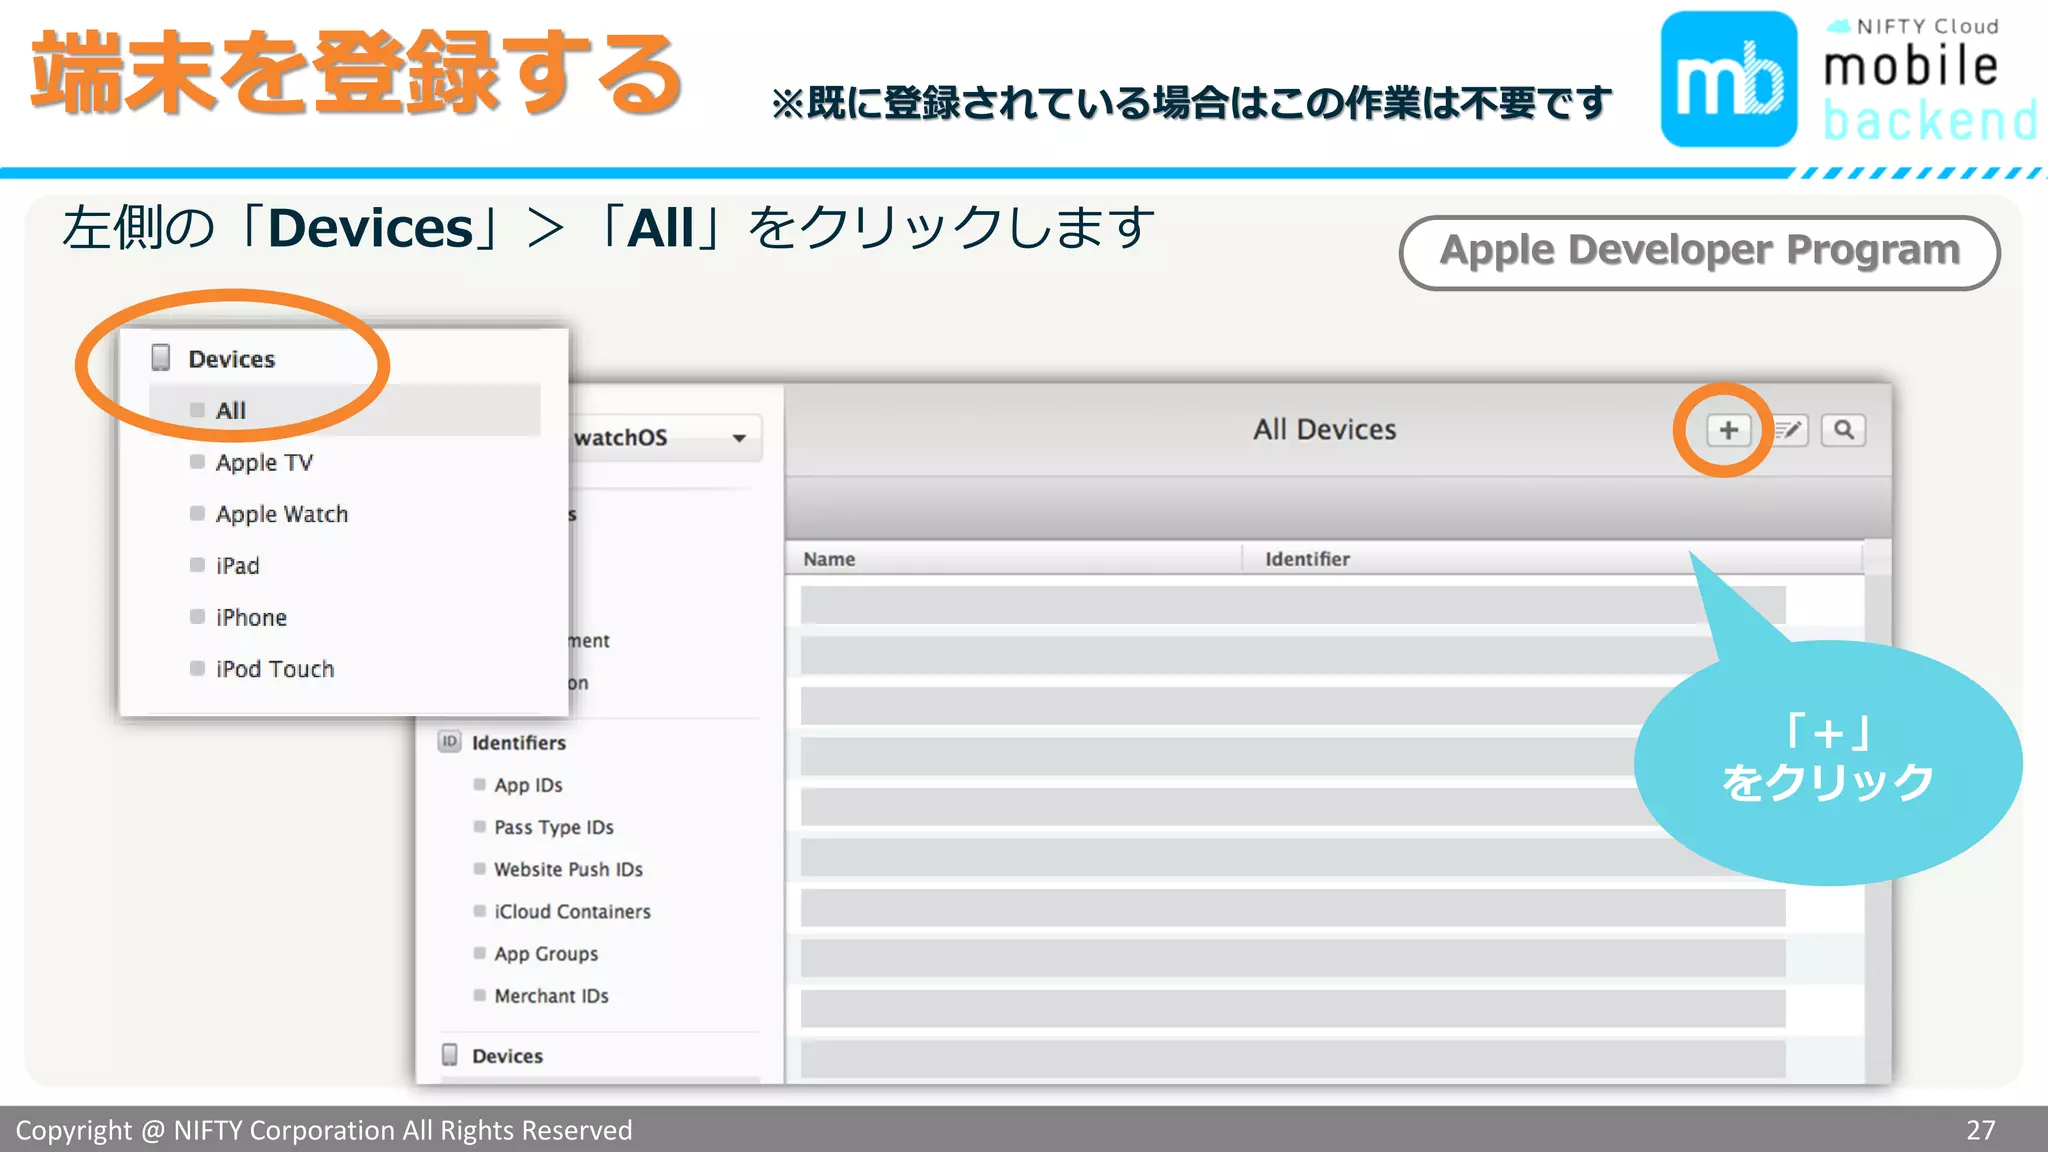Select Apple TV in the Devices list

[264, 462]
